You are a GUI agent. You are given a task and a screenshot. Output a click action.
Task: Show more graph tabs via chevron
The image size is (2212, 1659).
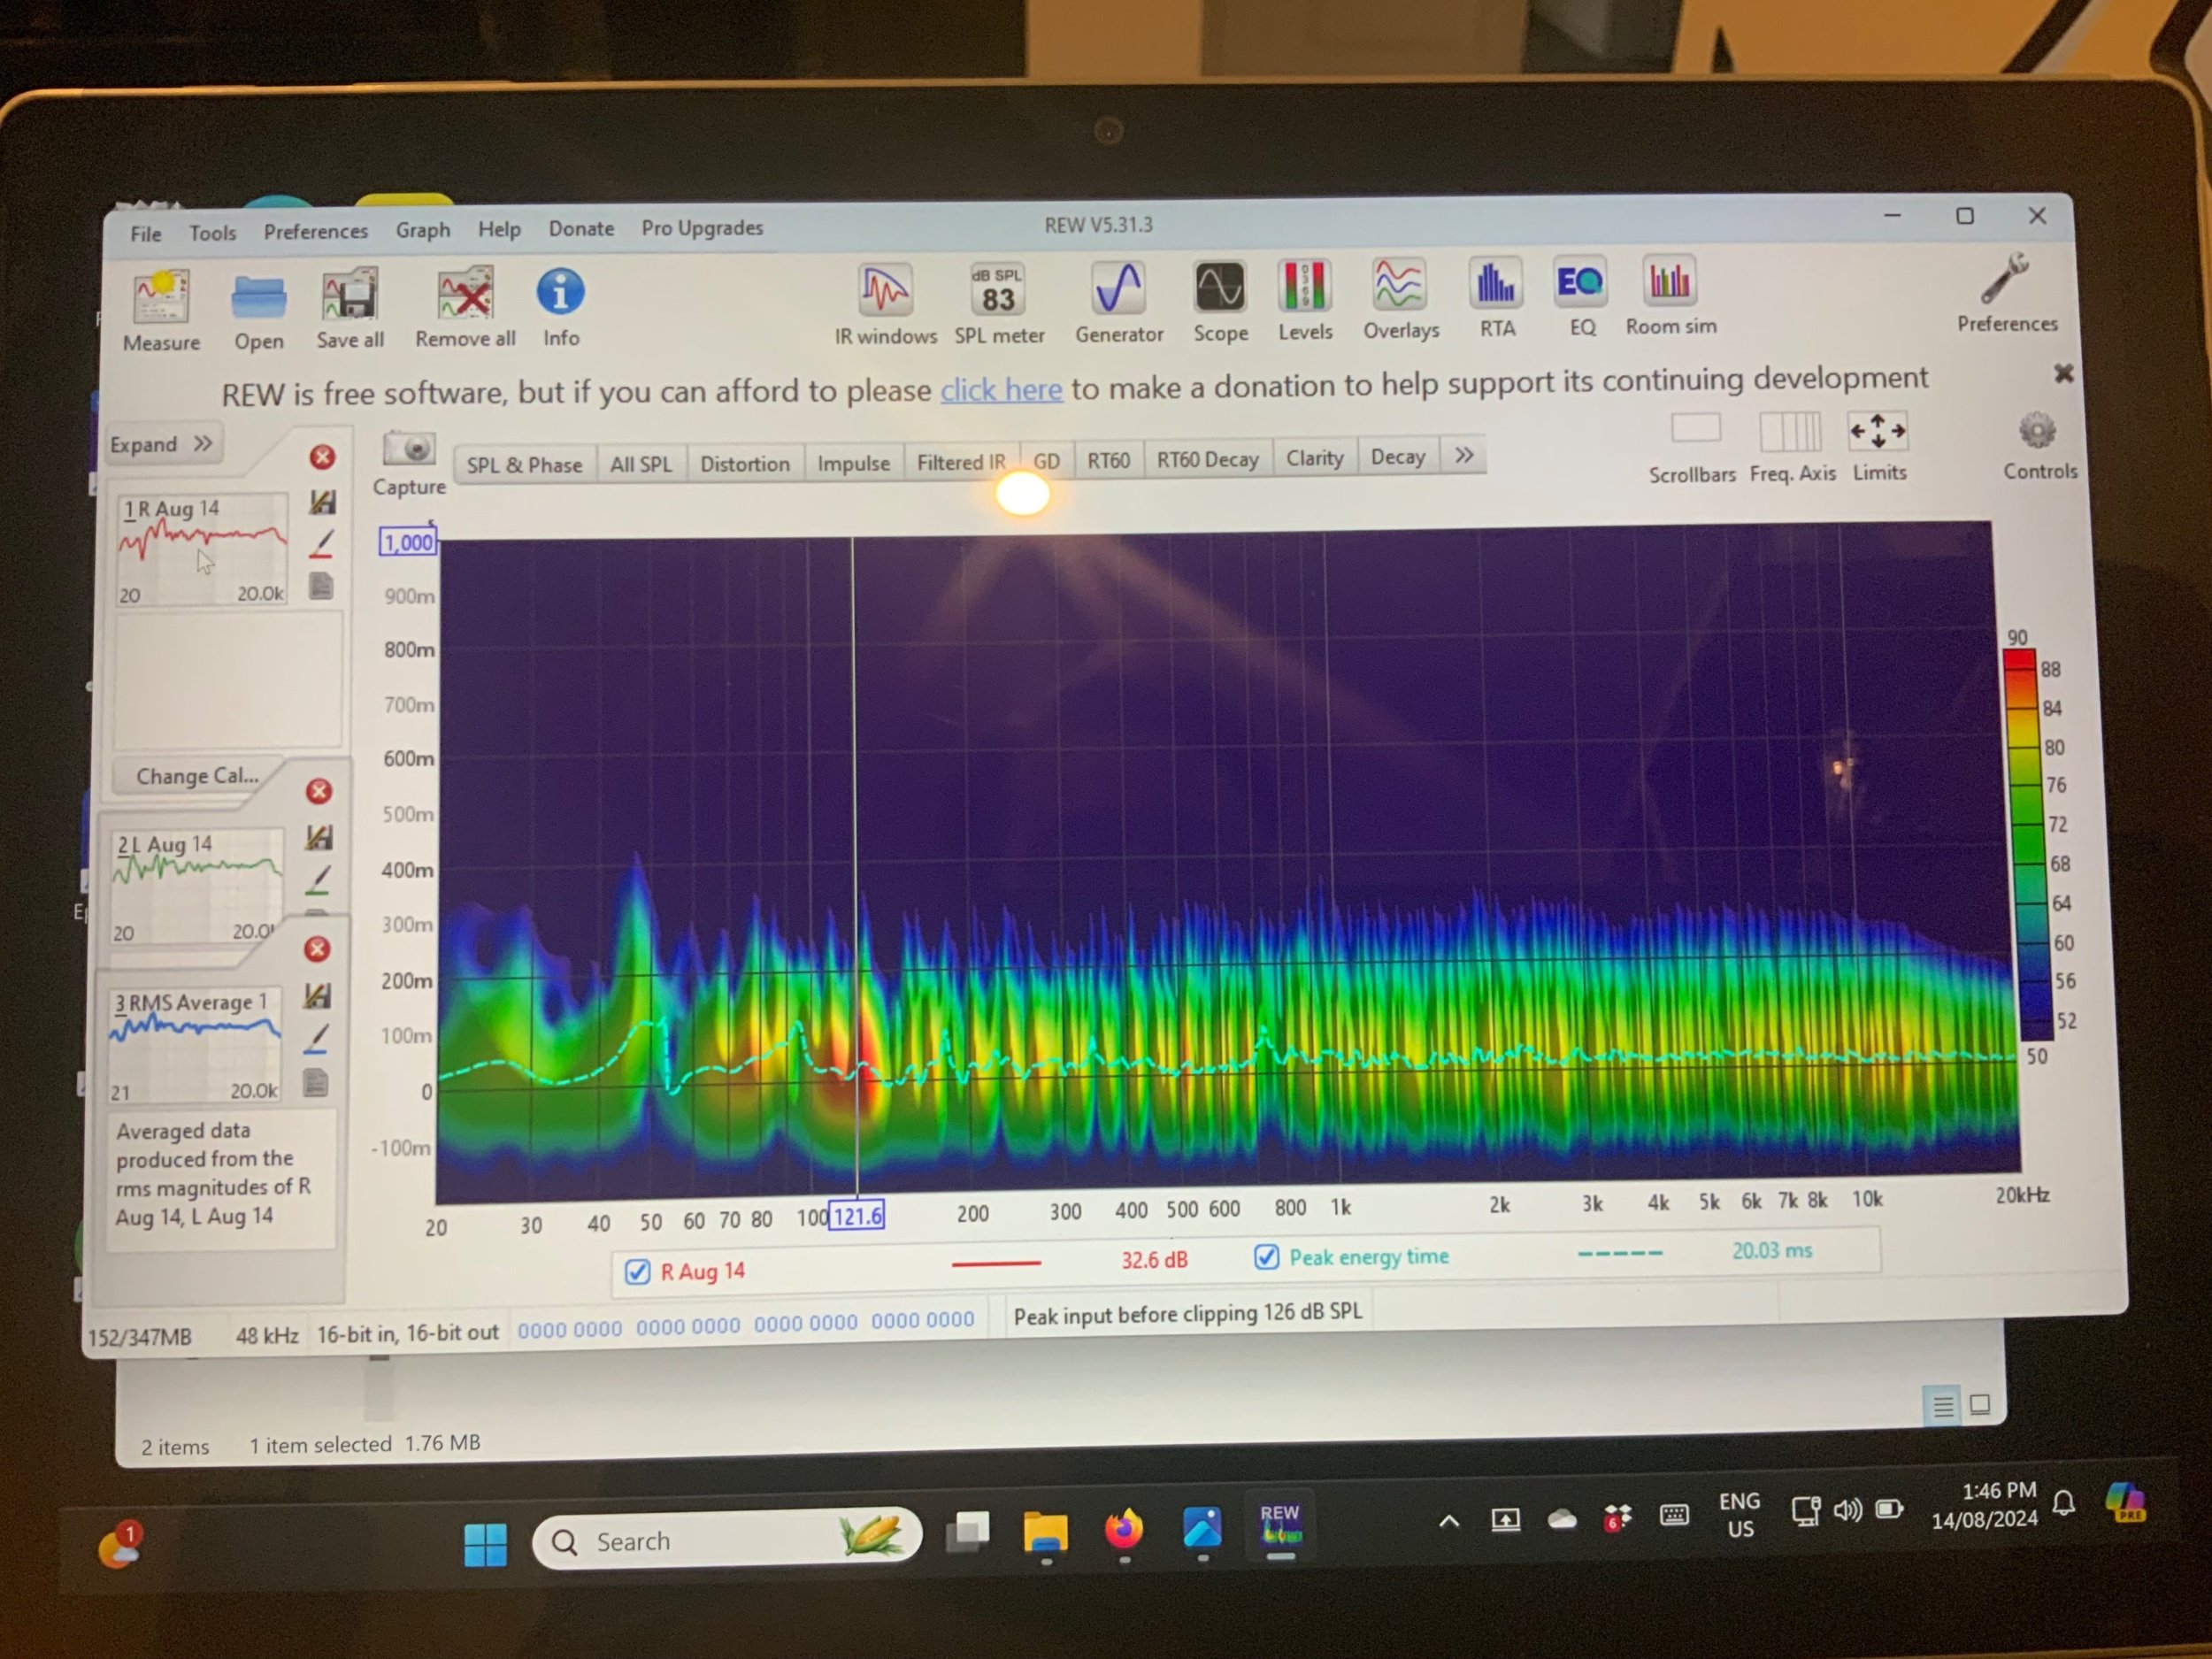(x=1464, y=456)
